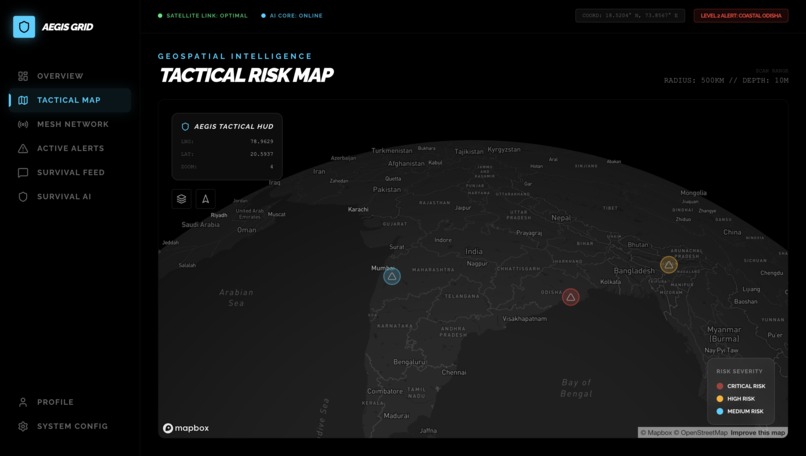Click the 'SATELLITE LINK: OPTIMAL' status text
Viewport: 806px width, 456px height.
[x=207, y=15]
